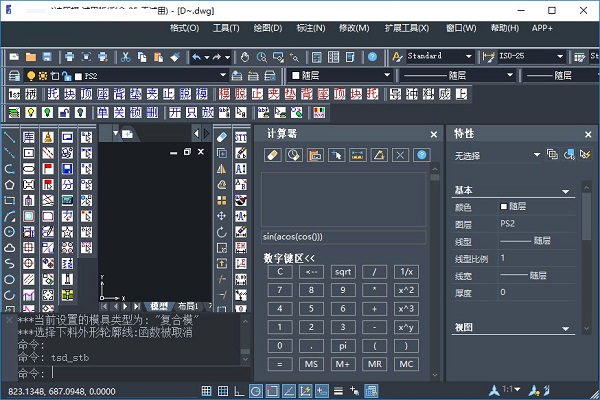The width and height of the screenshot is (600, 400).
Task: Select the Rectangle drawing tool
Action: pos(9,200)
